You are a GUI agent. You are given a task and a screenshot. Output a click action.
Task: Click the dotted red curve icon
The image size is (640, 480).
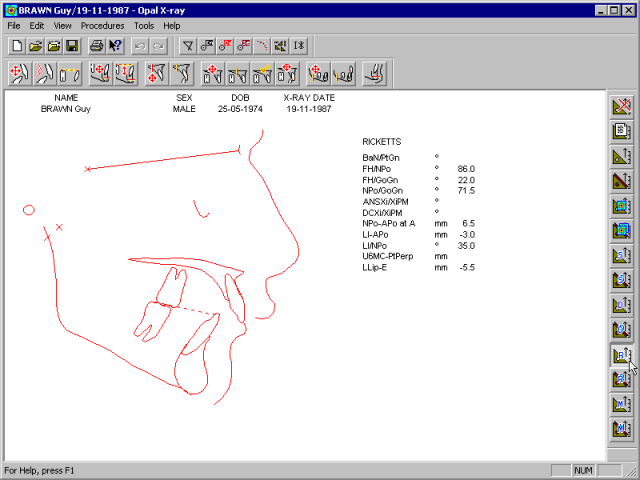[x=262, y=46]
